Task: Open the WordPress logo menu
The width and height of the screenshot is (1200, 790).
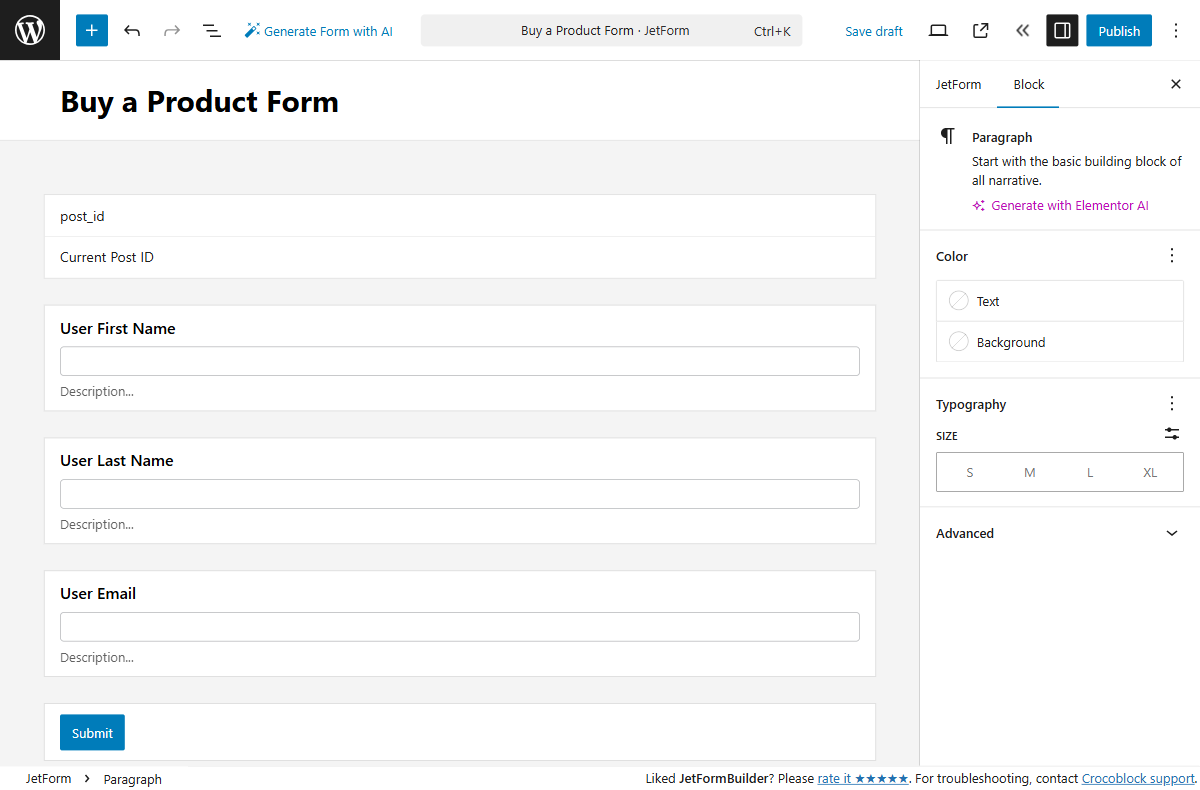Action: pos(30,30)
